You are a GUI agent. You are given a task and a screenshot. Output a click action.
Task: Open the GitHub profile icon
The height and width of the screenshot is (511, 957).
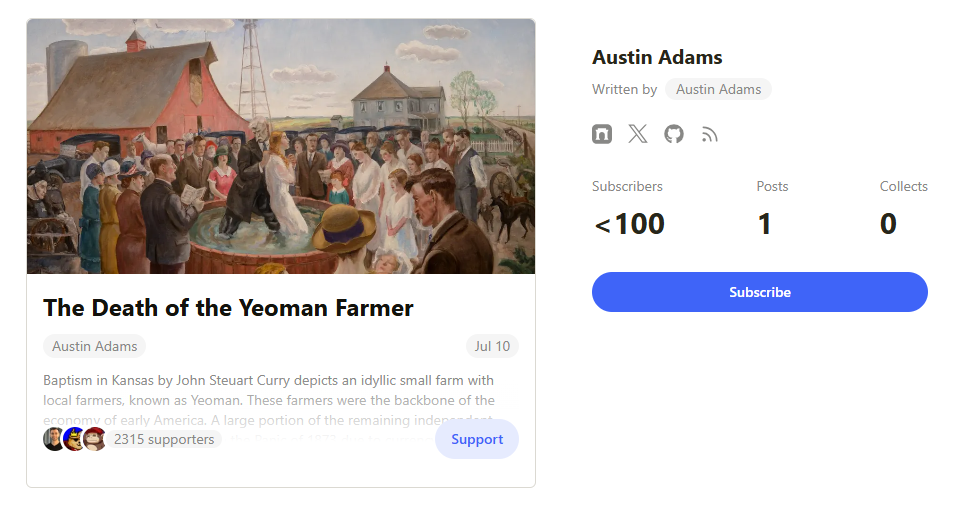click(x=674, y=134)
